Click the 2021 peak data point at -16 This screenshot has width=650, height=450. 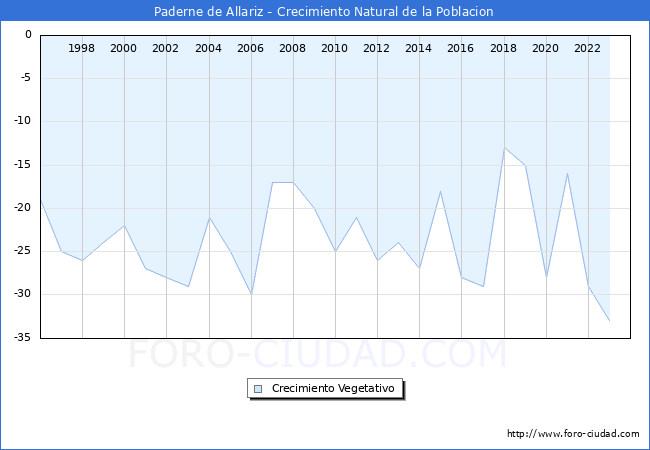pyautogui.click(x=567, y=174)
